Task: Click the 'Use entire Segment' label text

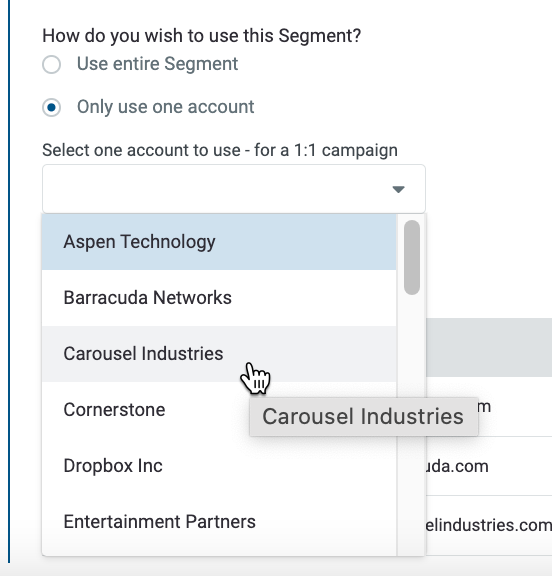Action: (x=157, y=64)
